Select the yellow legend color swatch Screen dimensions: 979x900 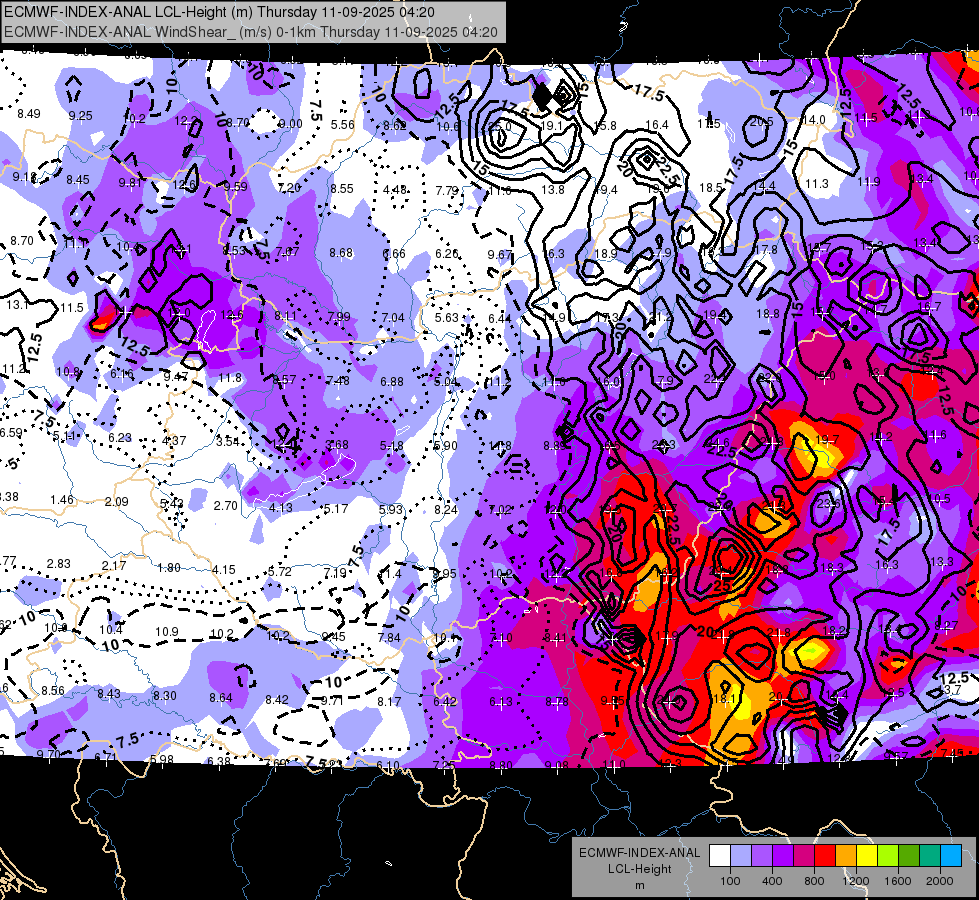point(867,856)
